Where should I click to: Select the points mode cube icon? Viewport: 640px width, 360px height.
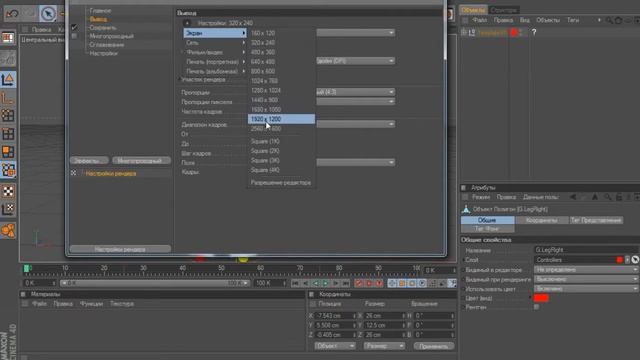coord(8,116)
